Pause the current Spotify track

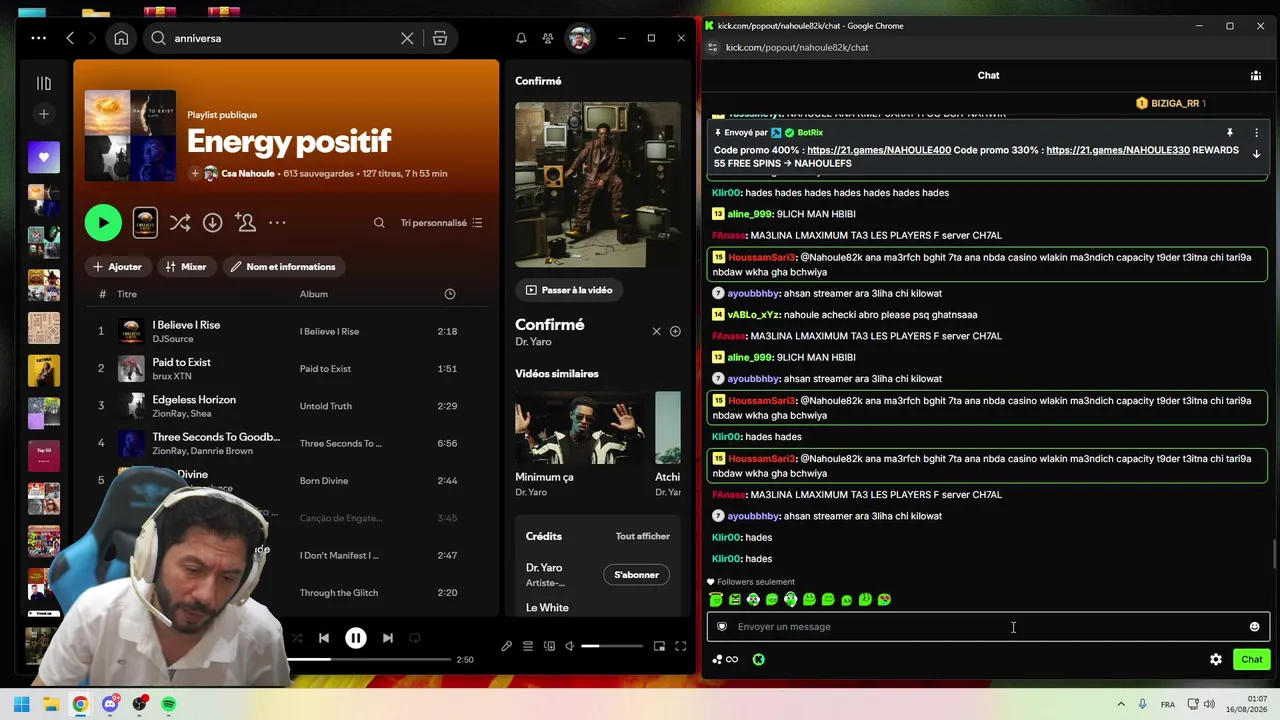coord(356,638)
